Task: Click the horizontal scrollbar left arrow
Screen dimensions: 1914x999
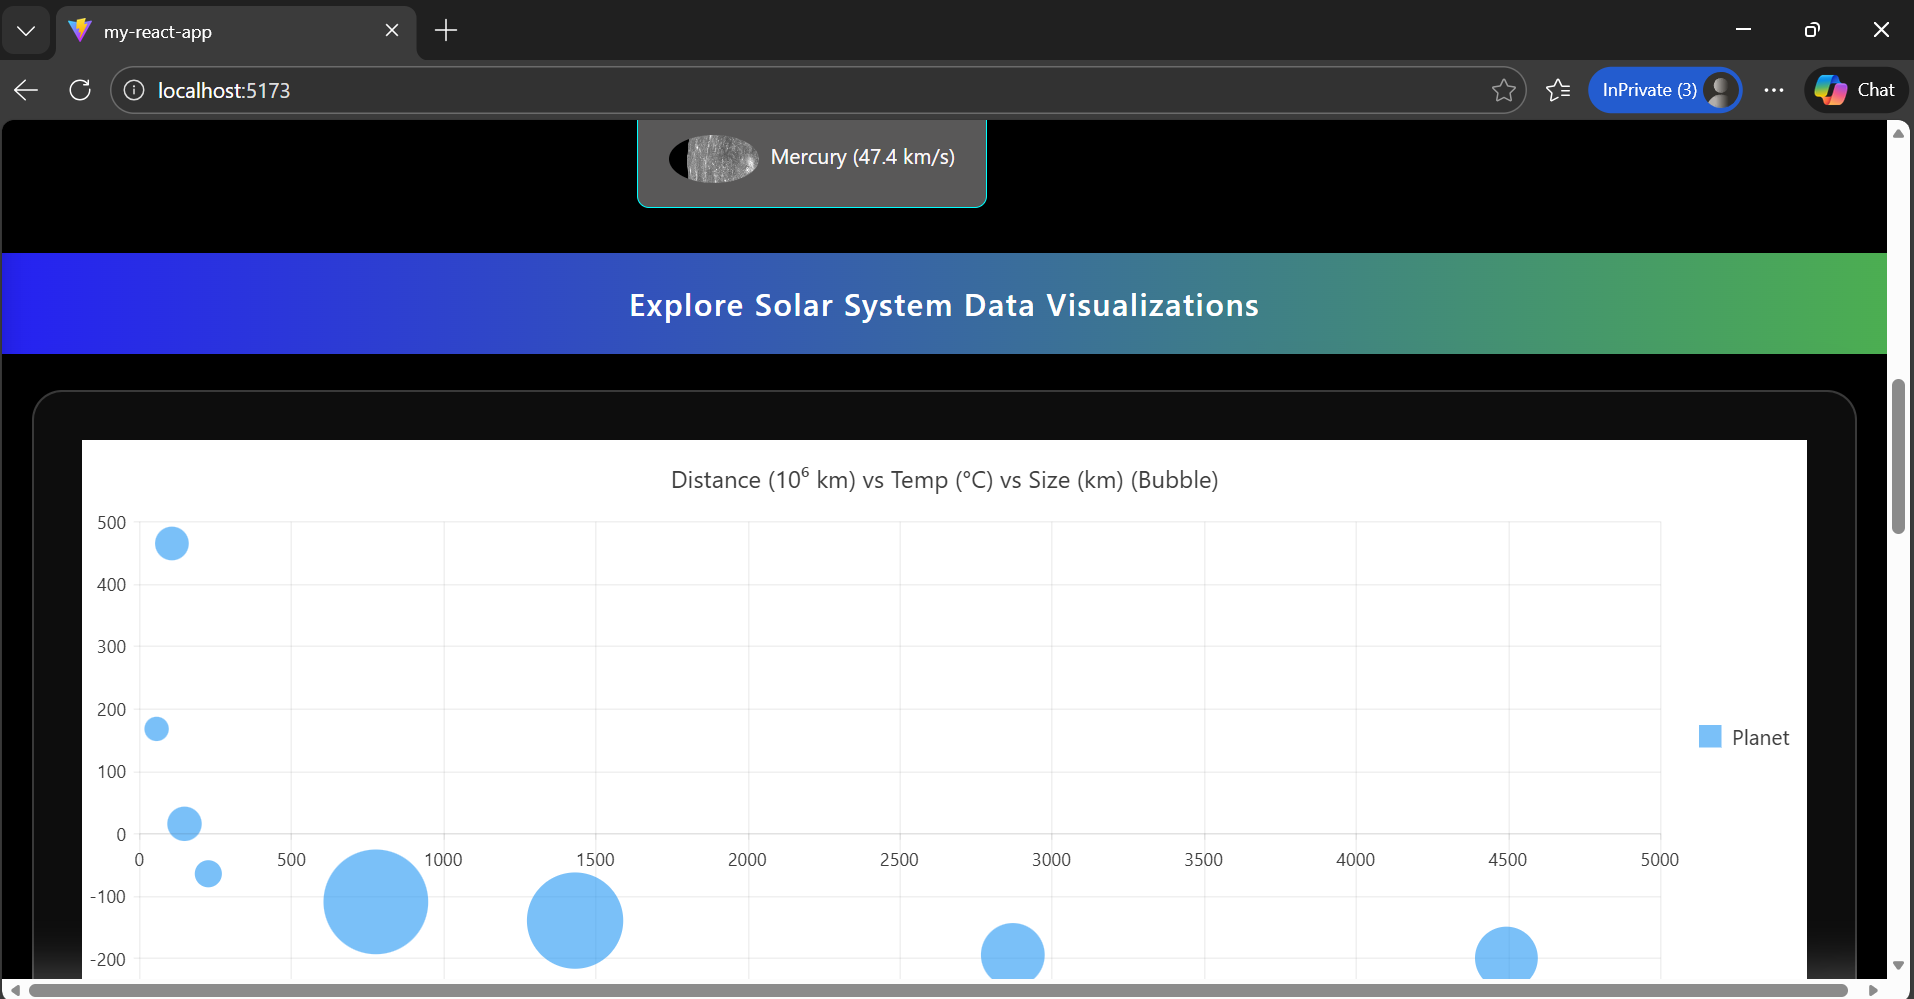Action: pos(15,990)
